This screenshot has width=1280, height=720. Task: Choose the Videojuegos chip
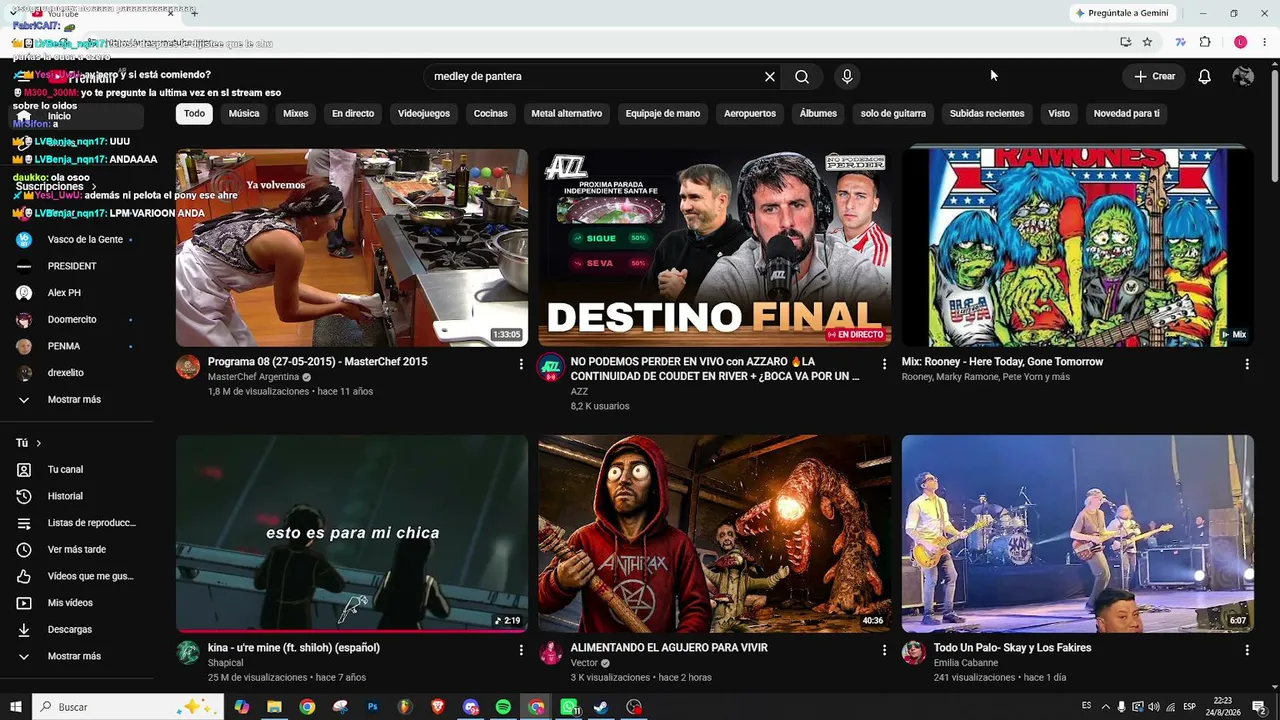point(424,113)
